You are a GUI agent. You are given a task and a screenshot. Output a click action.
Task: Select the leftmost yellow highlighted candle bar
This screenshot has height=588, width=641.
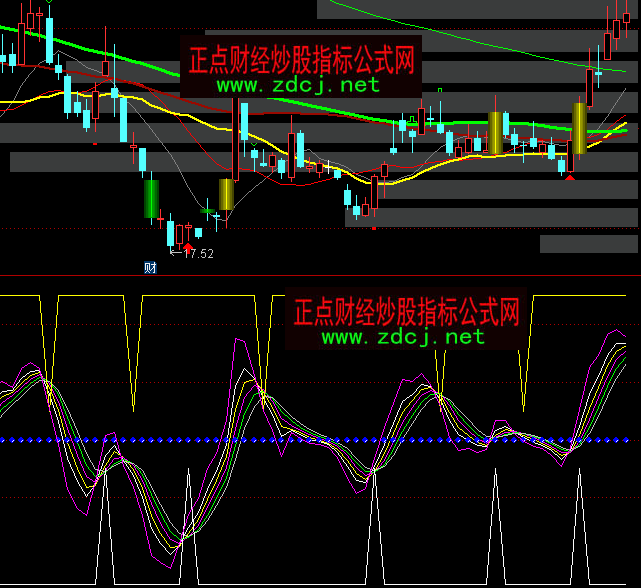click(x=227, y=194)
